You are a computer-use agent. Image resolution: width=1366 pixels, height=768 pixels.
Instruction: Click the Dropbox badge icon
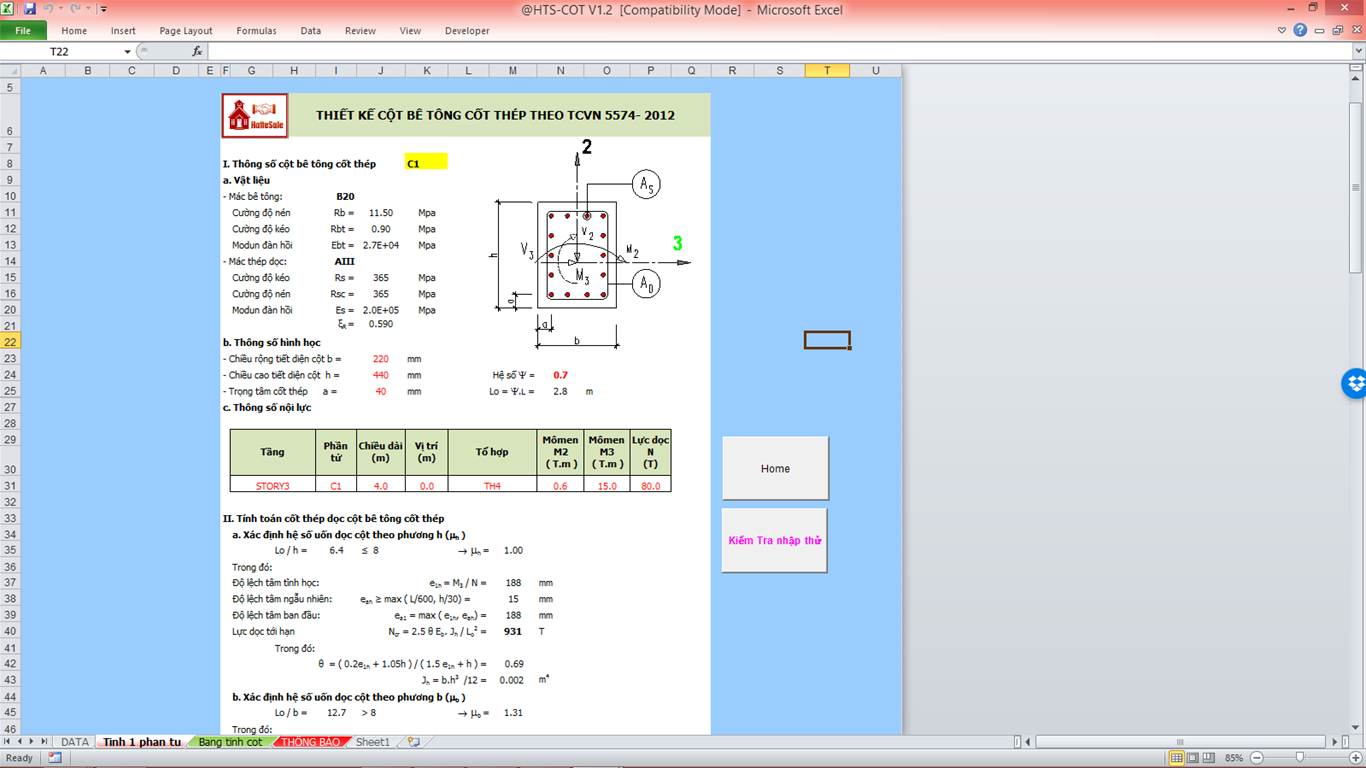click(x=1355, y=383)
